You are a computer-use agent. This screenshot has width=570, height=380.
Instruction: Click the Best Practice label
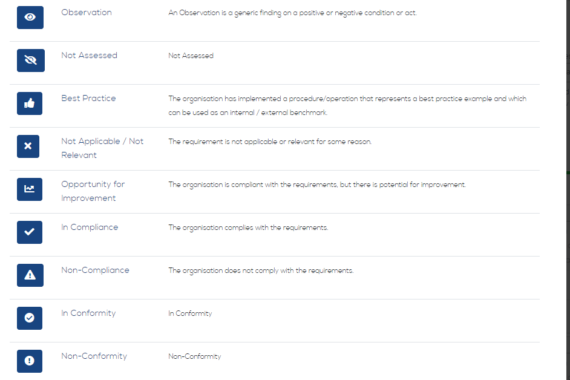click(88, 98)
